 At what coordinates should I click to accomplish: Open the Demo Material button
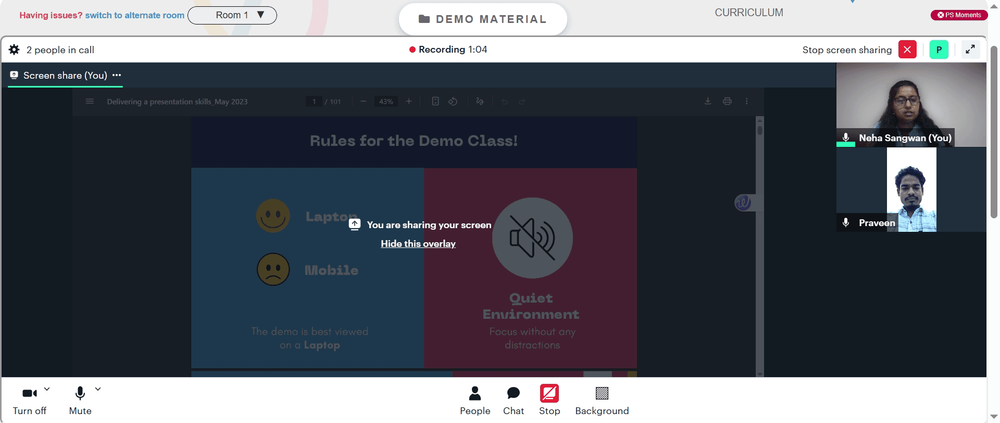(x=483, y=19)
